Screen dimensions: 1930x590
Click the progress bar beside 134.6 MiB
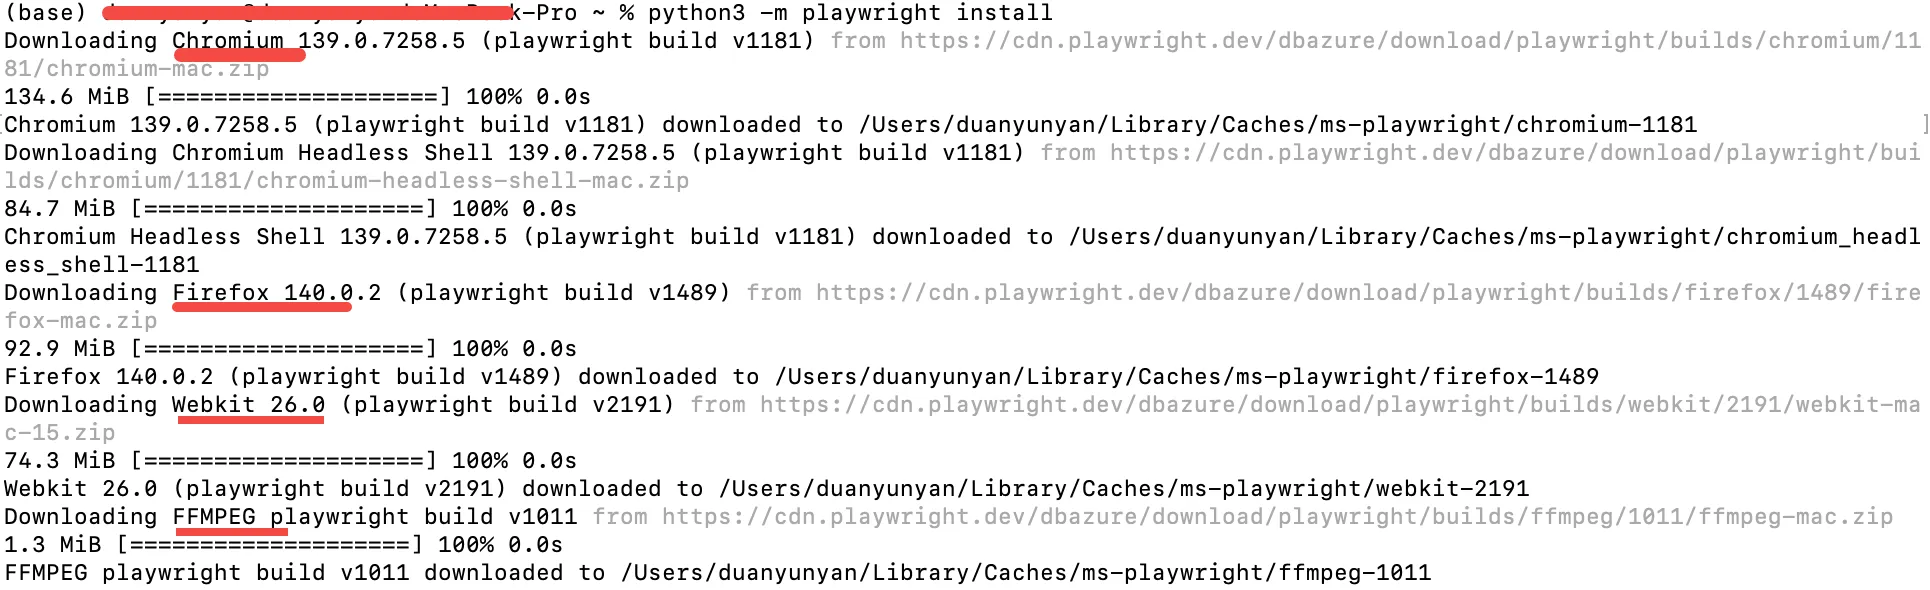[x=298, y=97]
